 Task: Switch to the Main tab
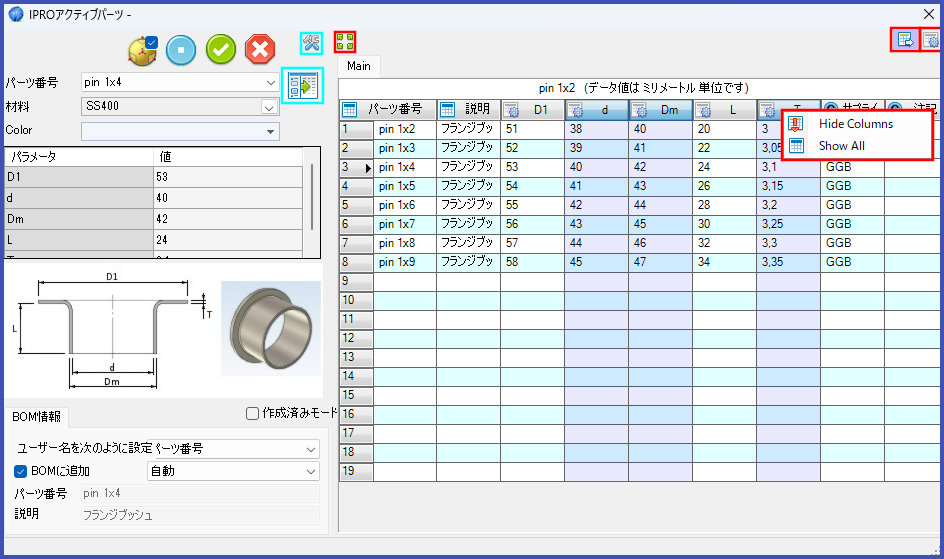359,66
